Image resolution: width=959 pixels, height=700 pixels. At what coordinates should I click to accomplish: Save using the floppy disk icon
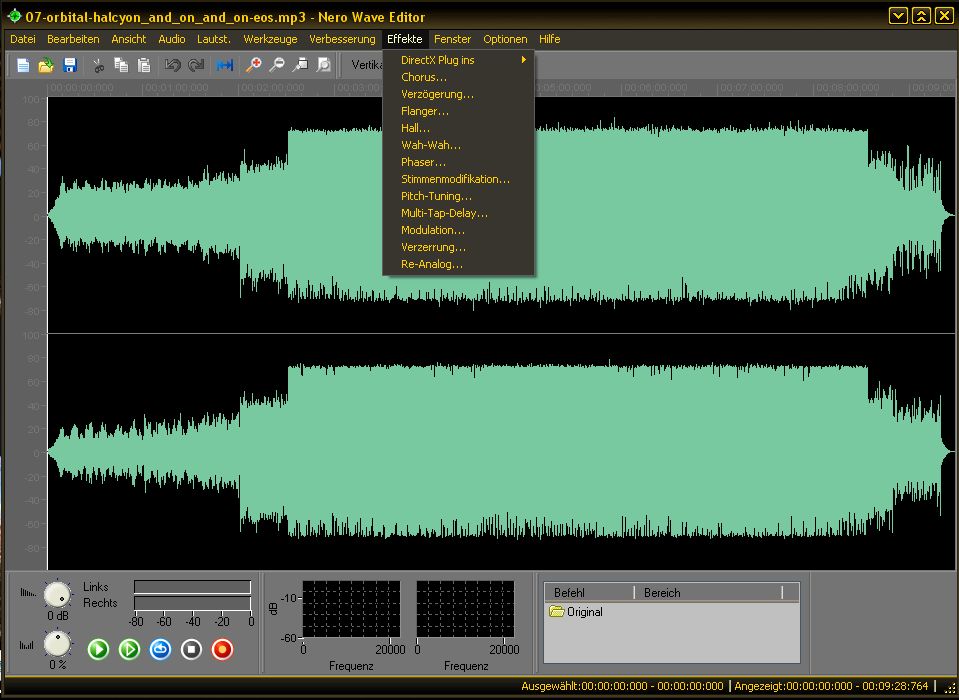tap(70, 66)
